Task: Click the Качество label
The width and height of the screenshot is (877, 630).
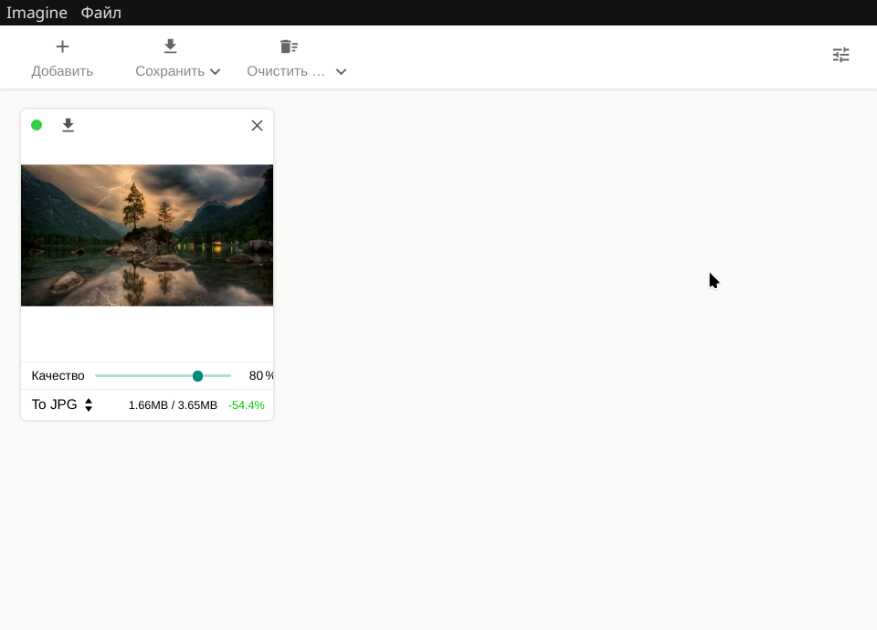Action: pyautogui.click(x=58, y=376)
